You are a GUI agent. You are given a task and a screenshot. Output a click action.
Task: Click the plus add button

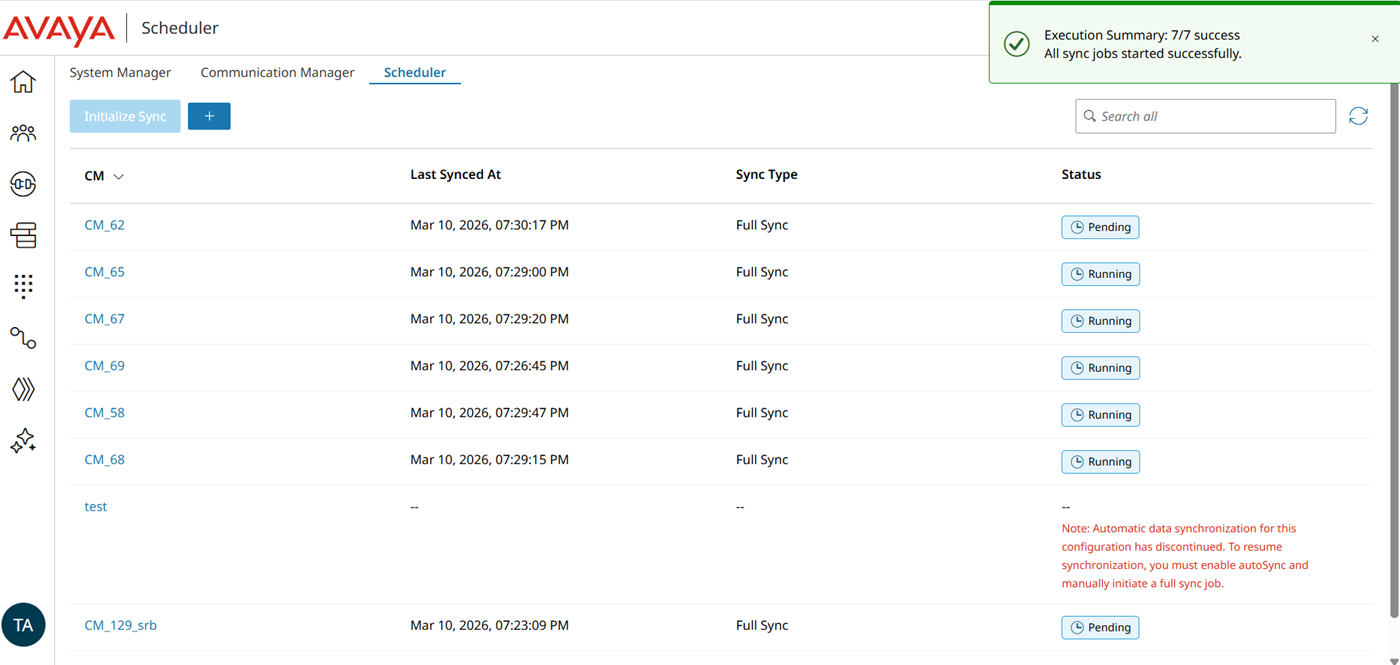209,116
